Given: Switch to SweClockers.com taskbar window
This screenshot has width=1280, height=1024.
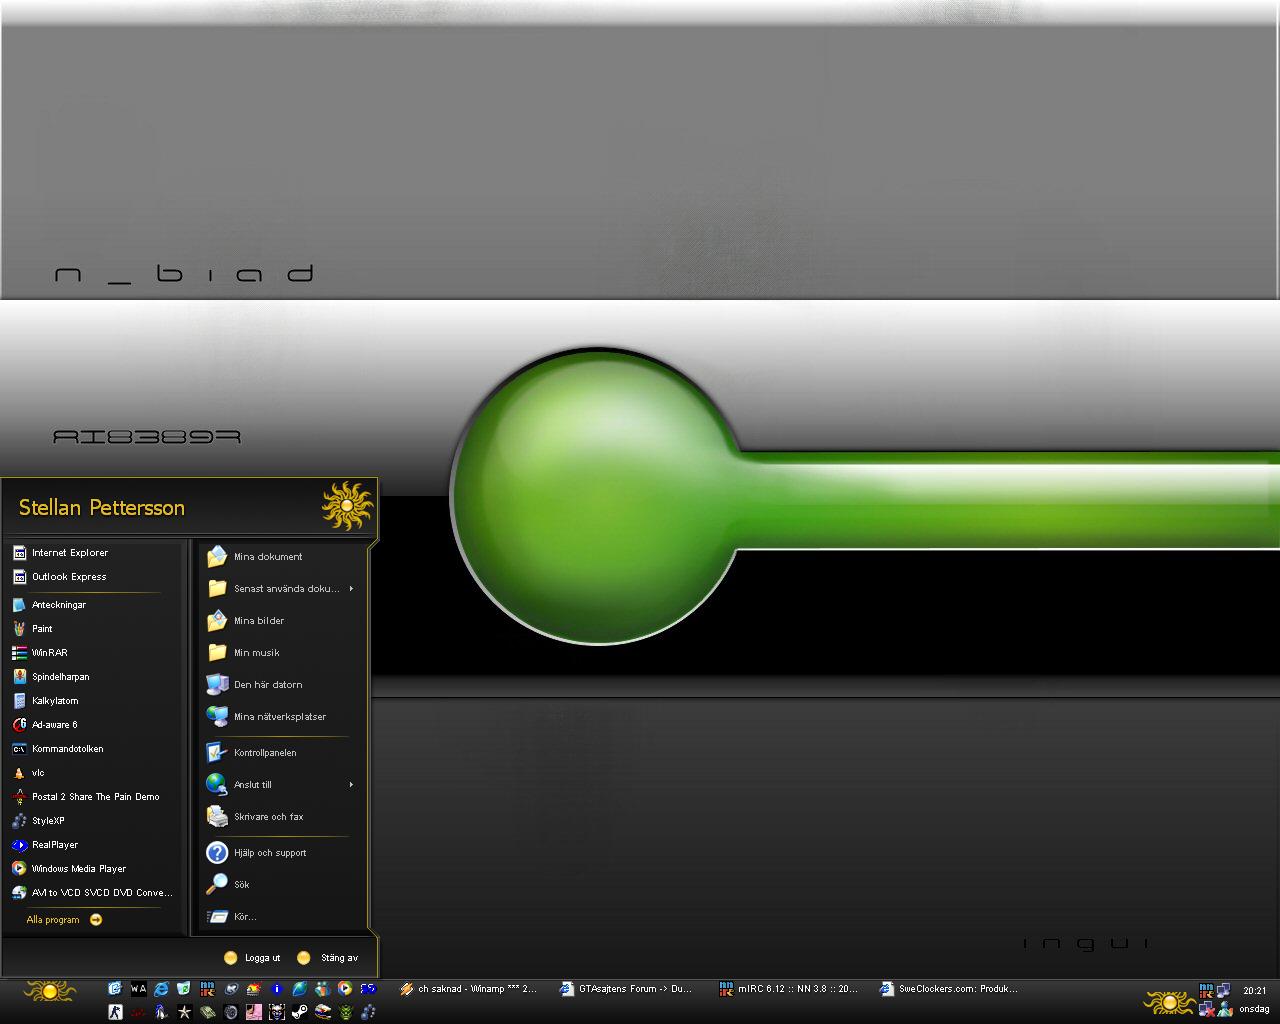Looking at the screenshot, I should point(948,989).
